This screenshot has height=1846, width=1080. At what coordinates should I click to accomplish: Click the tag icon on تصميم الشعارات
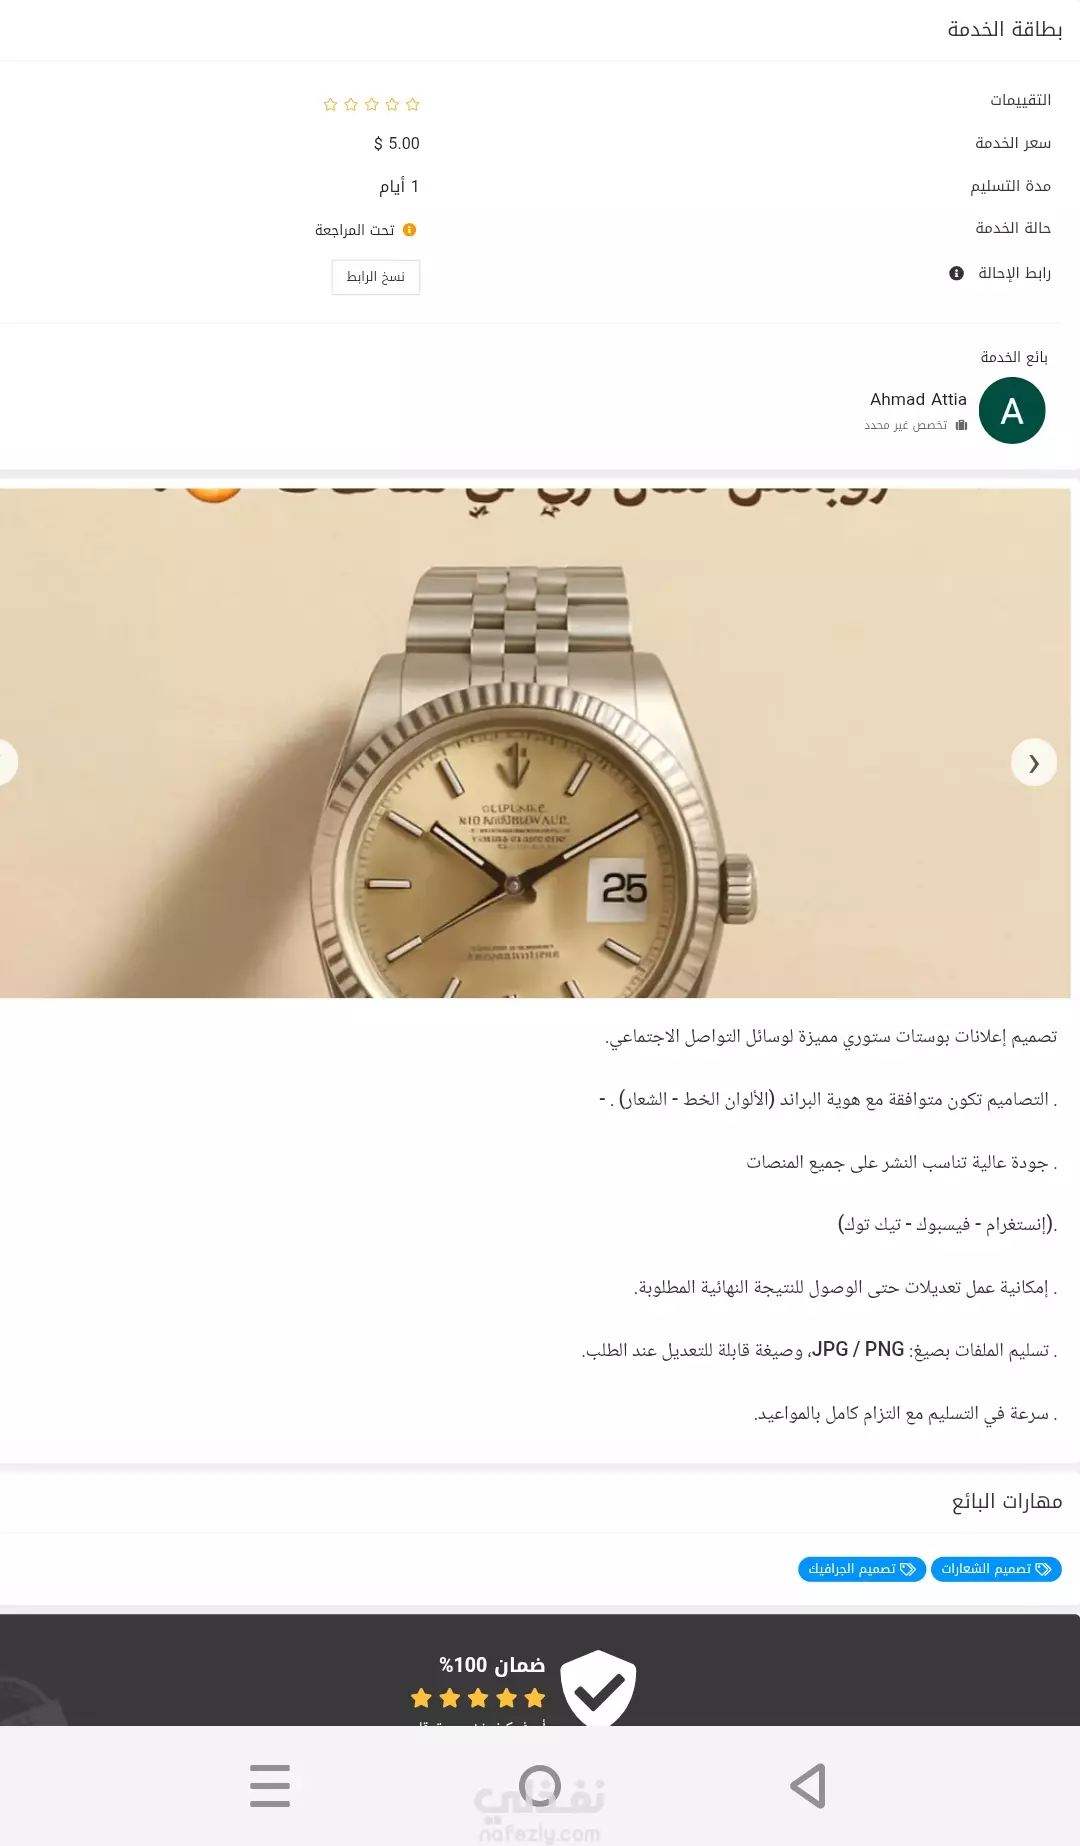[x=1043, y=1569]
